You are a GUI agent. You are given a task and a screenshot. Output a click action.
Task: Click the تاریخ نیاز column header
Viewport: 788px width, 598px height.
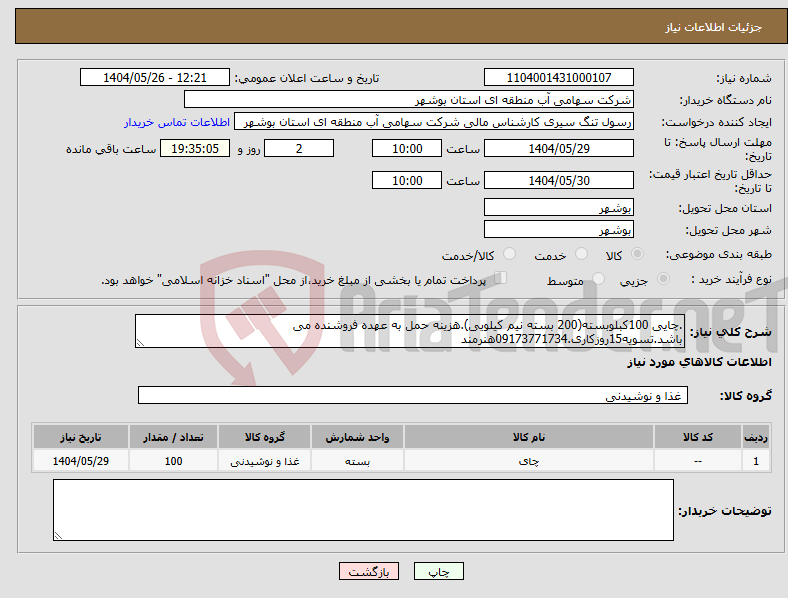click(81, 437)
